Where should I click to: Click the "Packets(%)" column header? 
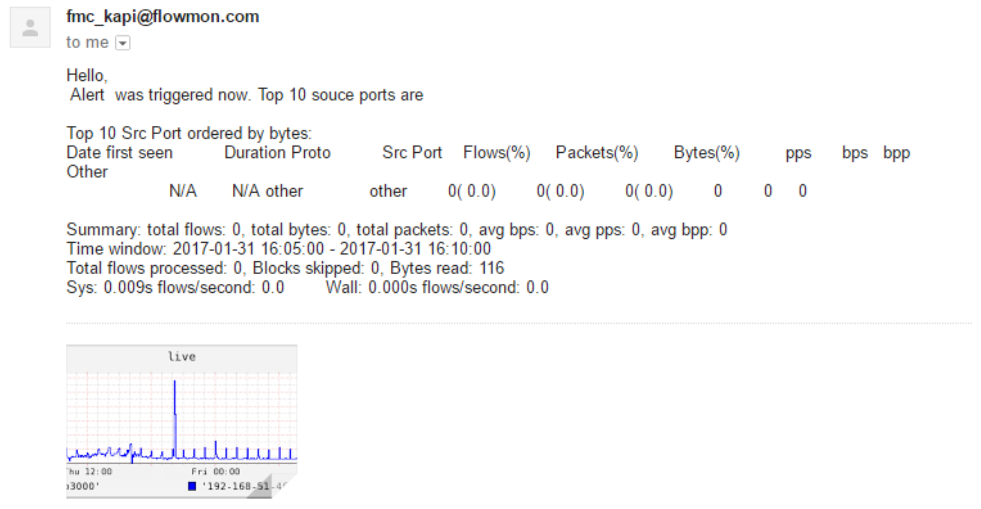coord(596,153)
